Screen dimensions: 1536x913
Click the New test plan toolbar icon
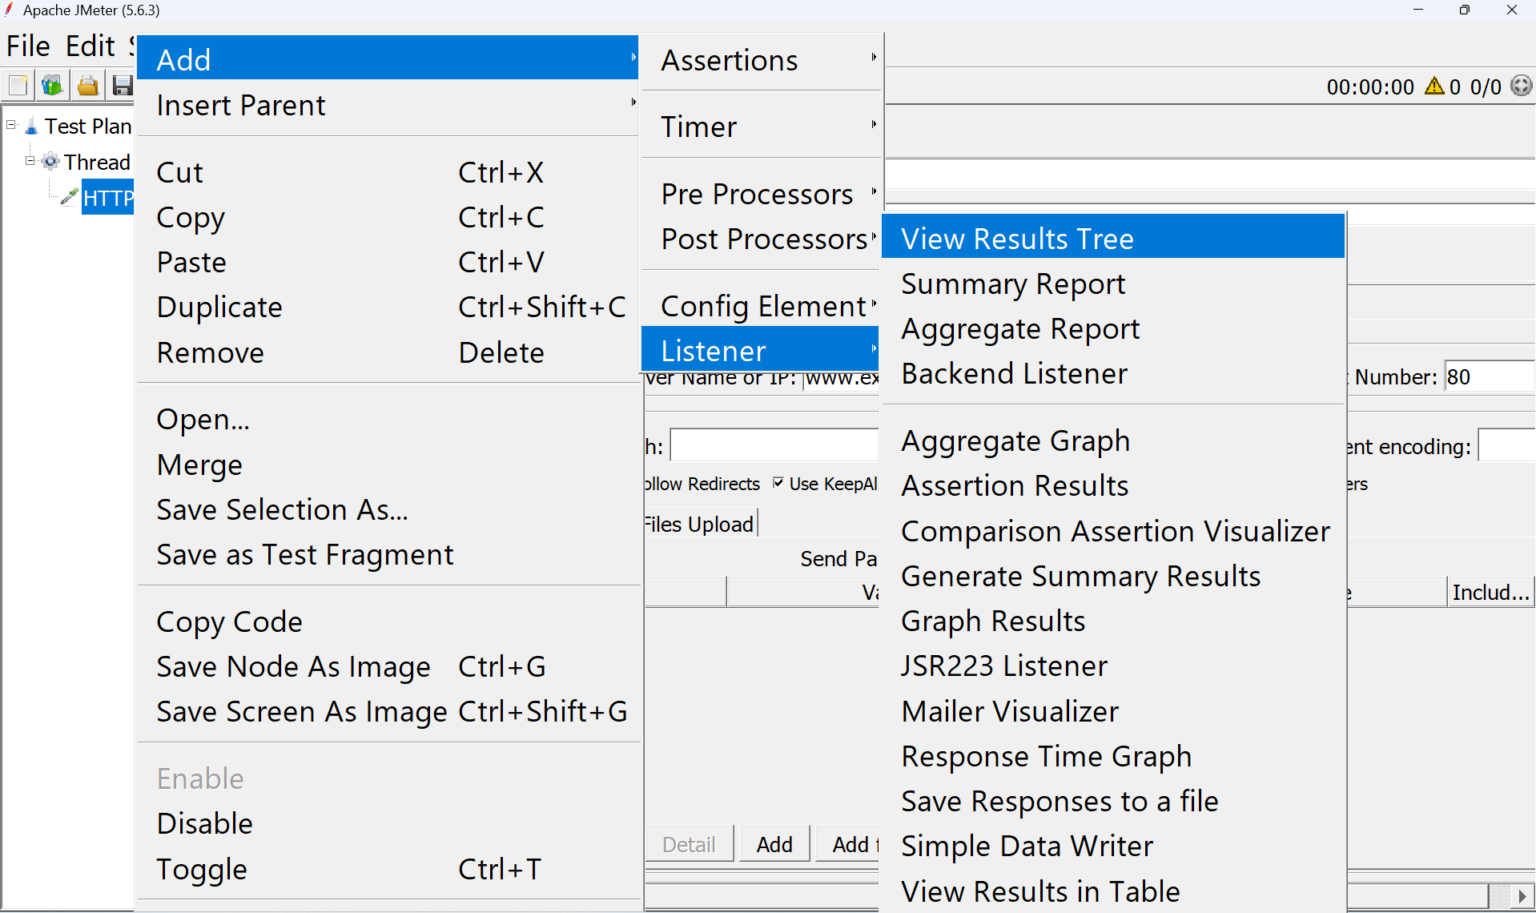pyautogui.click(x=18, y=86)
